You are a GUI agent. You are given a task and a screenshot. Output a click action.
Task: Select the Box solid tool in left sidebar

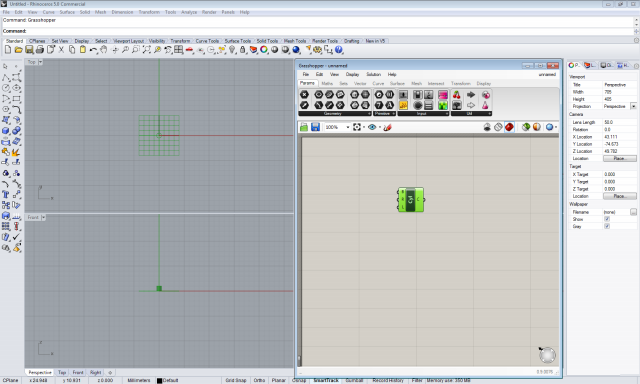[x=6, y=131]
